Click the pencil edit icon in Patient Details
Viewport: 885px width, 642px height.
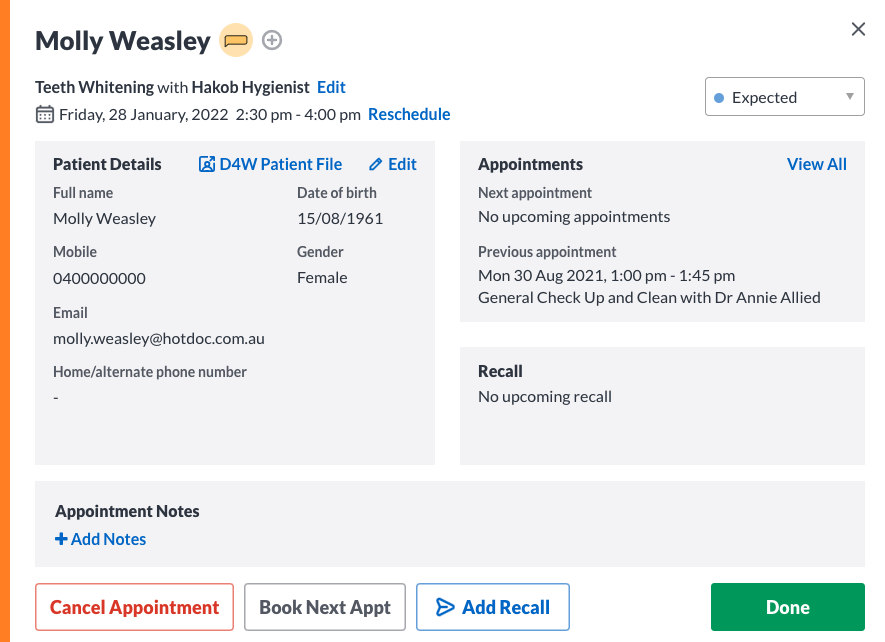(375, 164)
